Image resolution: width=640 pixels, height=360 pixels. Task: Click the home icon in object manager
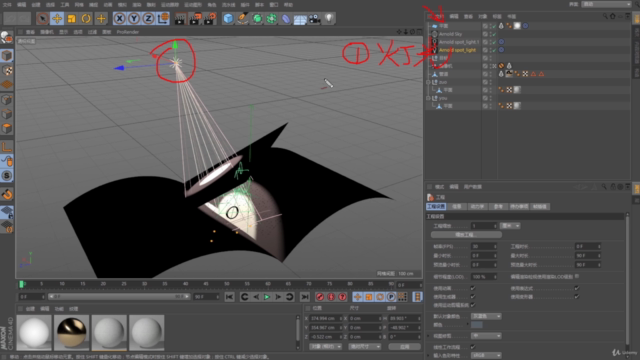(613, 16)
